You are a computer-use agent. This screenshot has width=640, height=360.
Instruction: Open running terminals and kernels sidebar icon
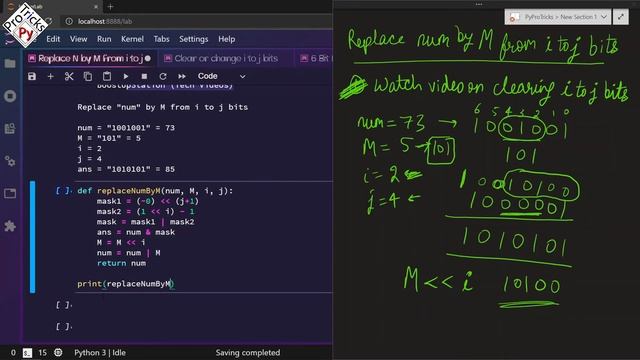tap(10, 96)
